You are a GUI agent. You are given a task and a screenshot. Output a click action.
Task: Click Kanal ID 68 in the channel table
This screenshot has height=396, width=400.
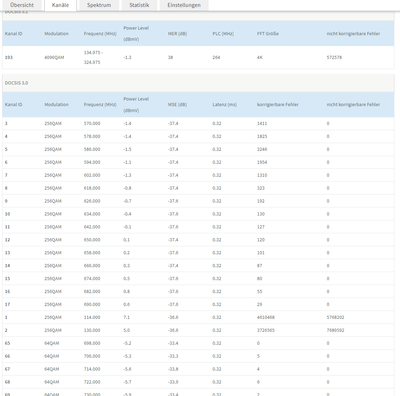pos(7,382)
